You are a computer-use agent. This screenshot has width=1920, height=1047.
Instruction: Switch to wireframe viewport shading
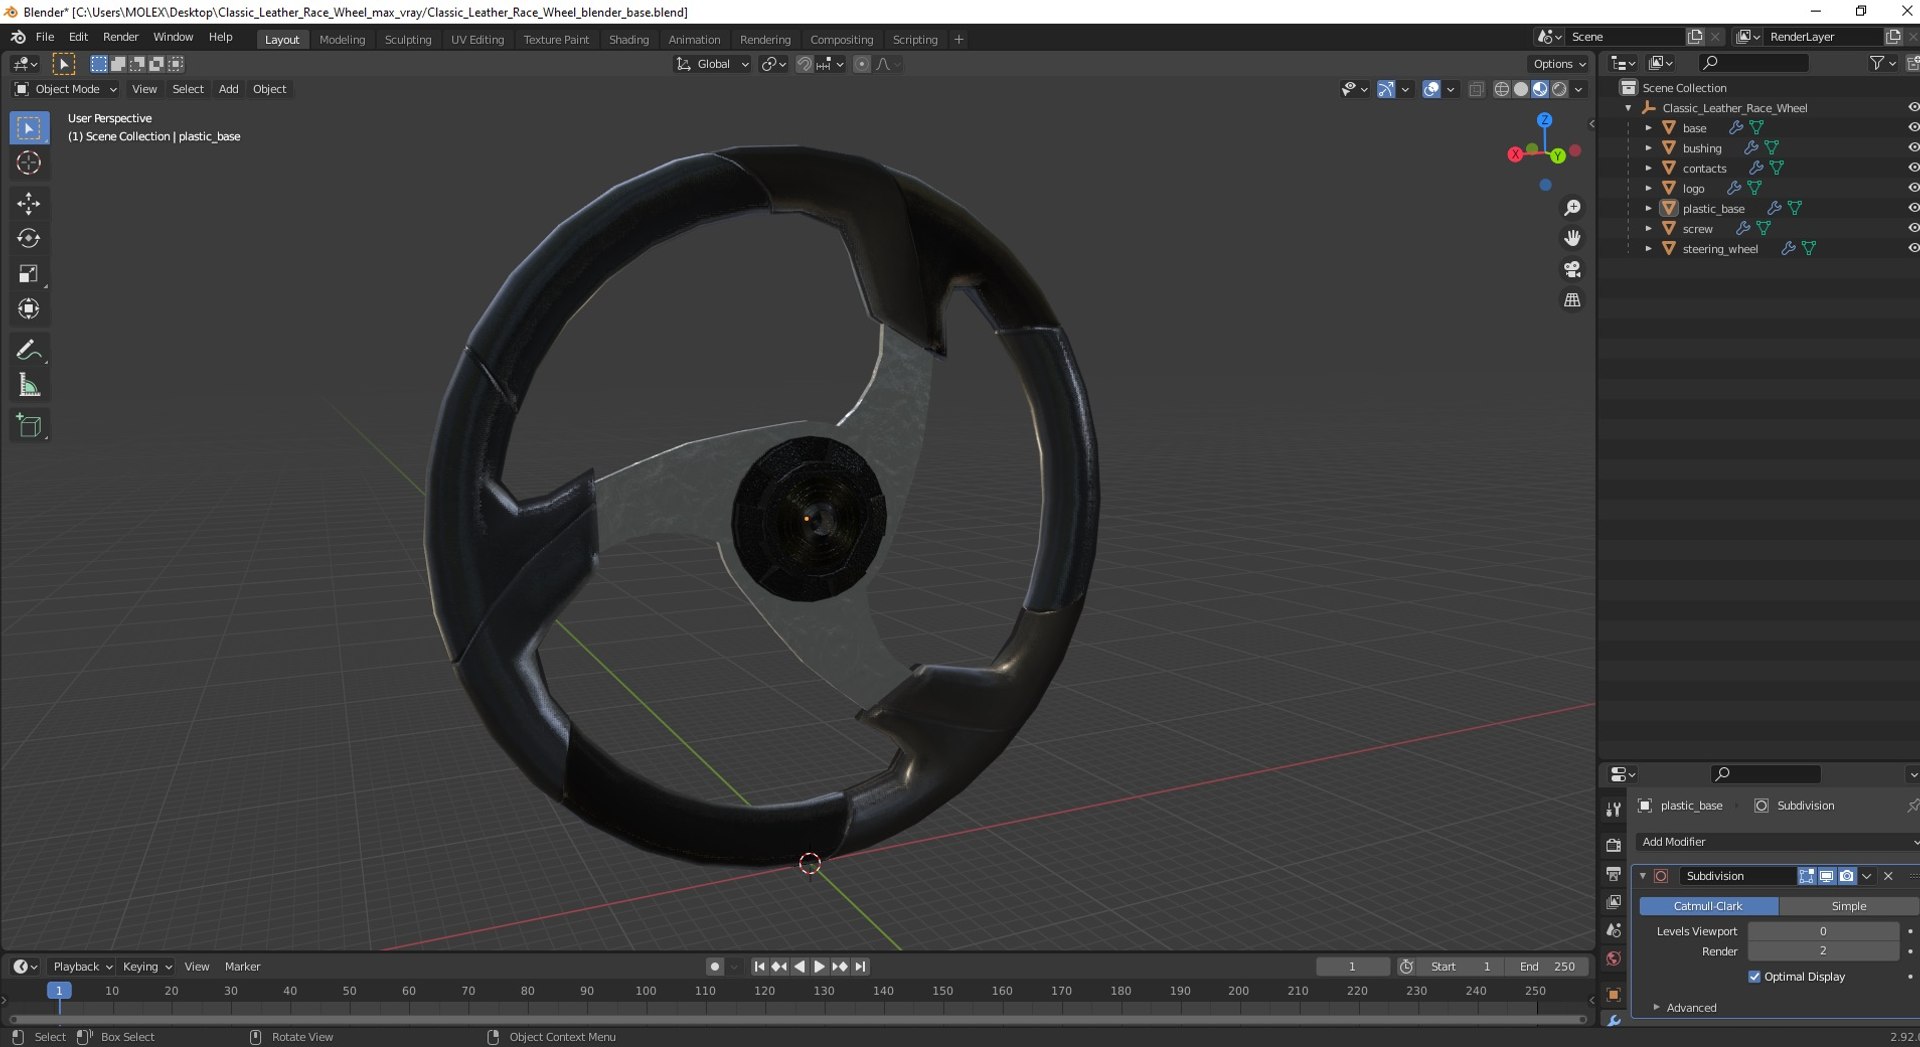point(1502,89)
